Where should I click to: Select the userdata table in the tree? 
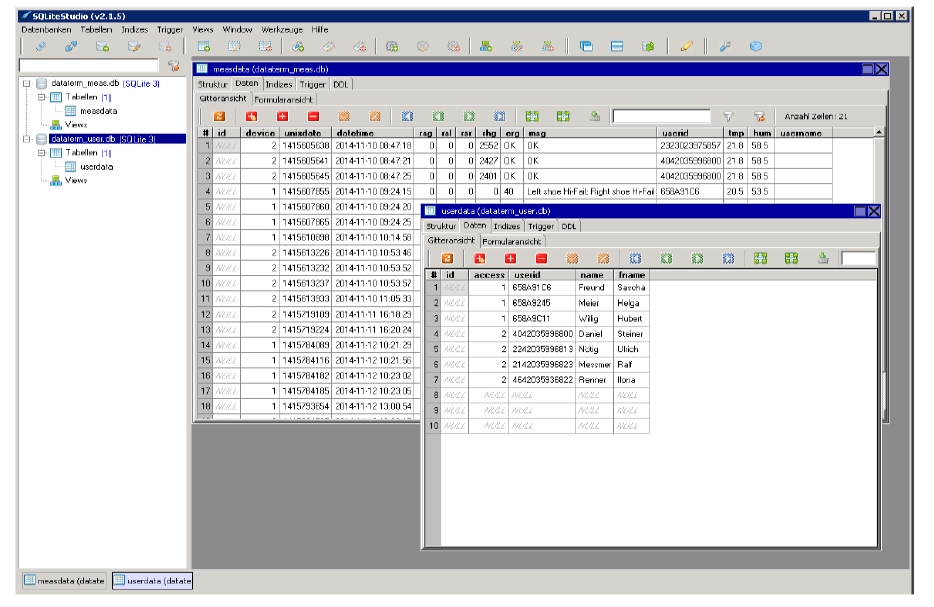pyautogui.click(x=96, y=167)
